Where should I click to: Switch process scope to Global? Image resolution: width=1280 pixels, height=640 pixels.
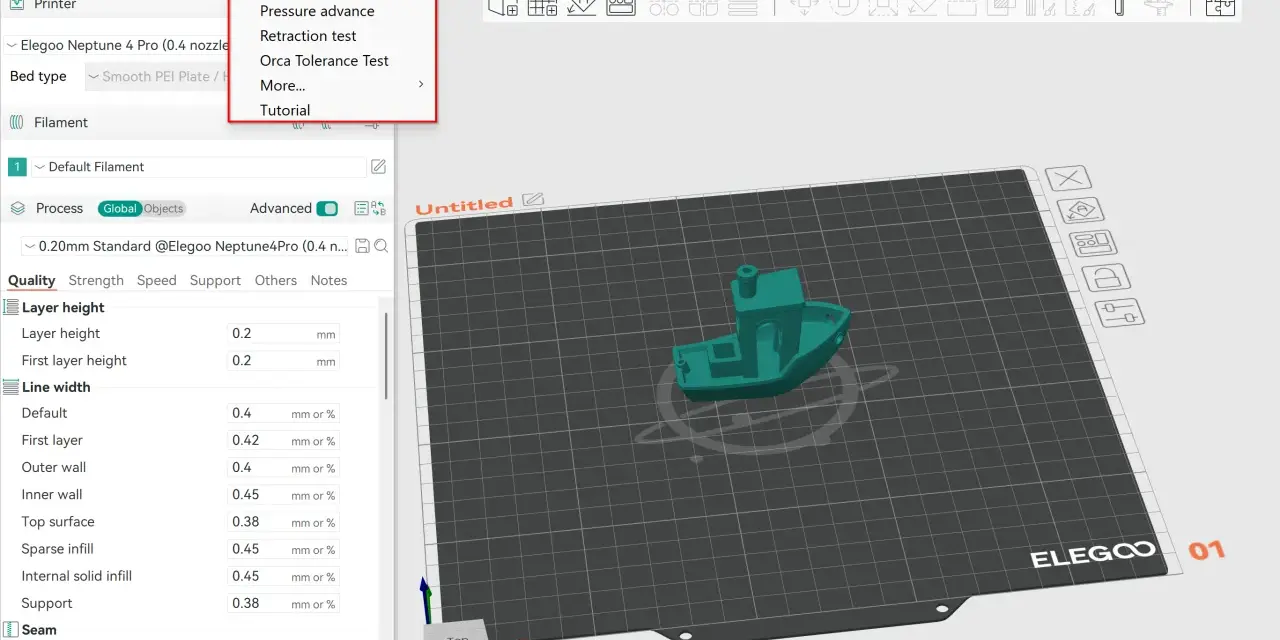pos(120,208)
